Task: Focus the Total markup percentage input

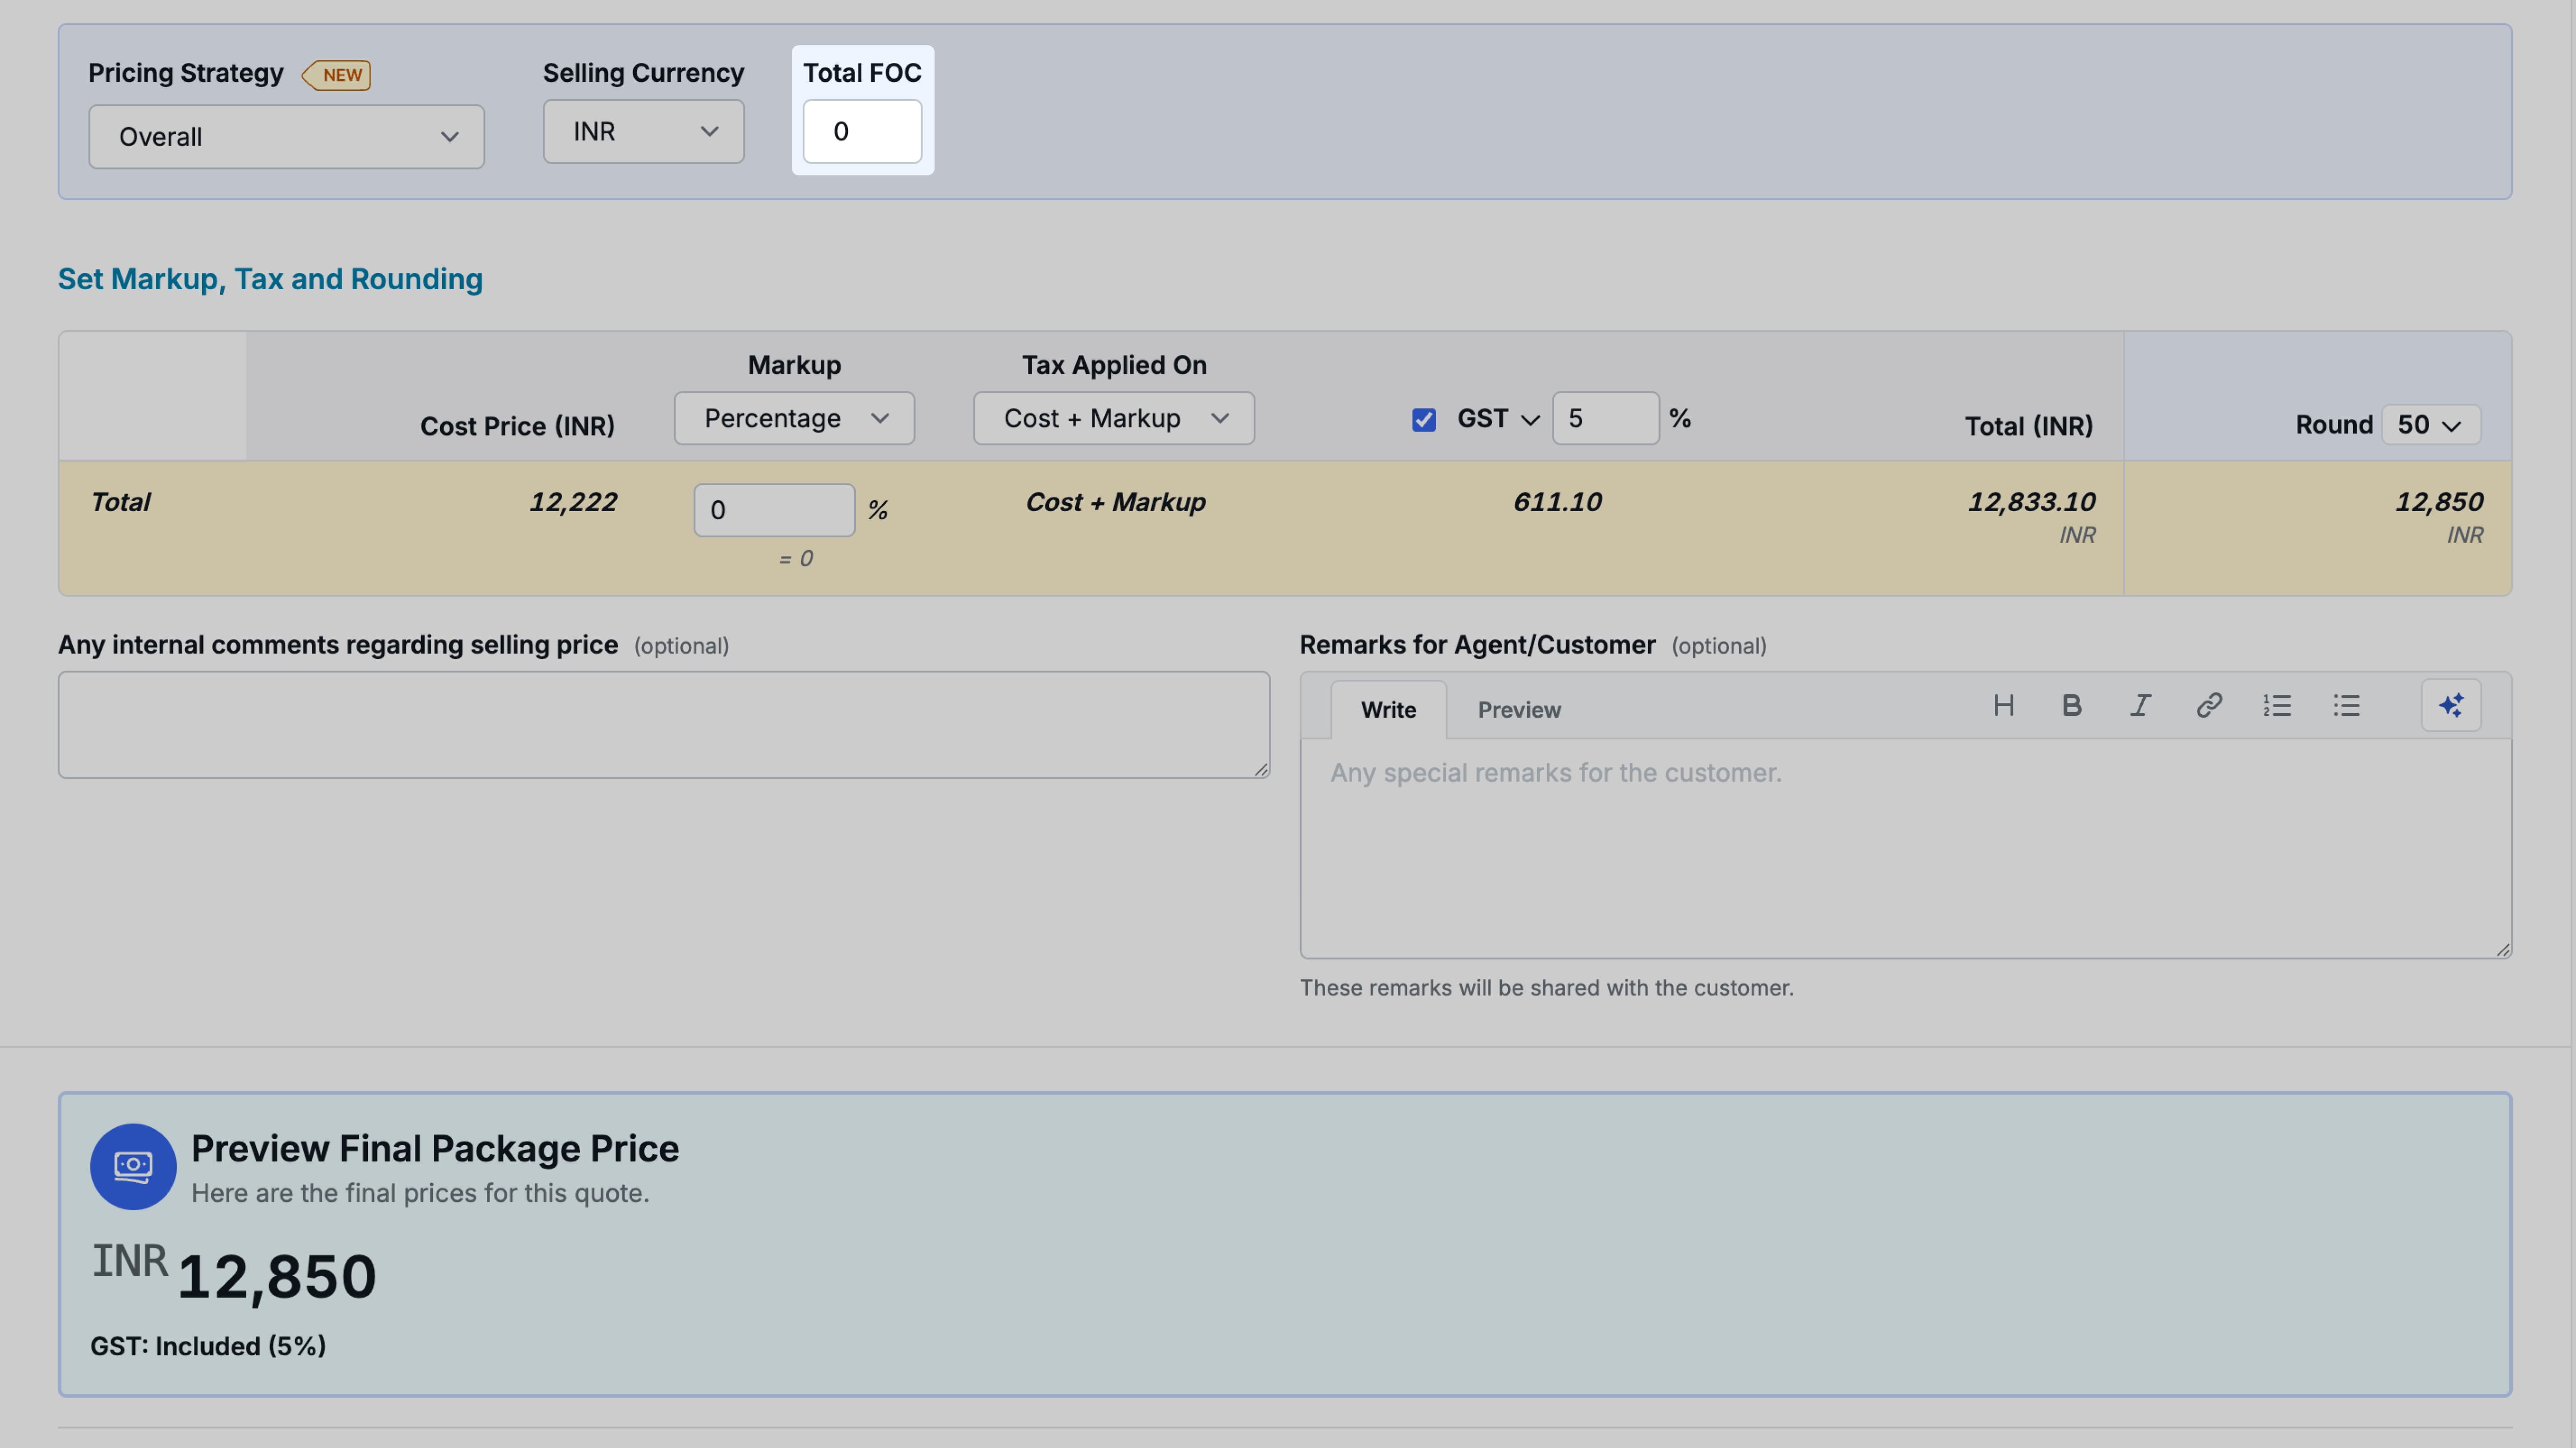Action: [774, 510]
